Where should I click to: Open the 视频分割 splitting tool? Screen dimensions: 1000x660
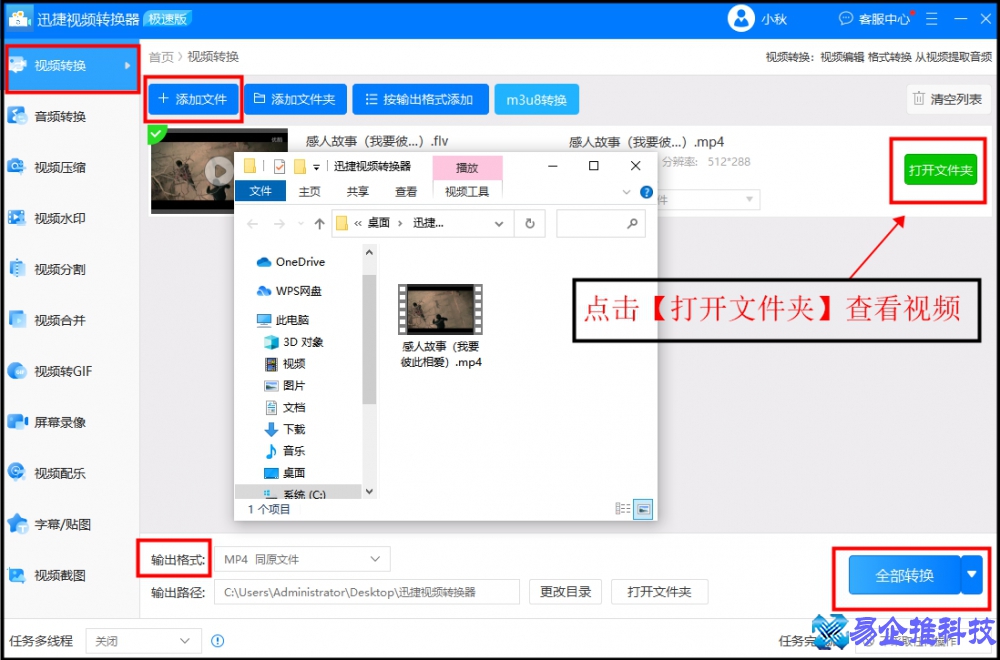(60, 269)
